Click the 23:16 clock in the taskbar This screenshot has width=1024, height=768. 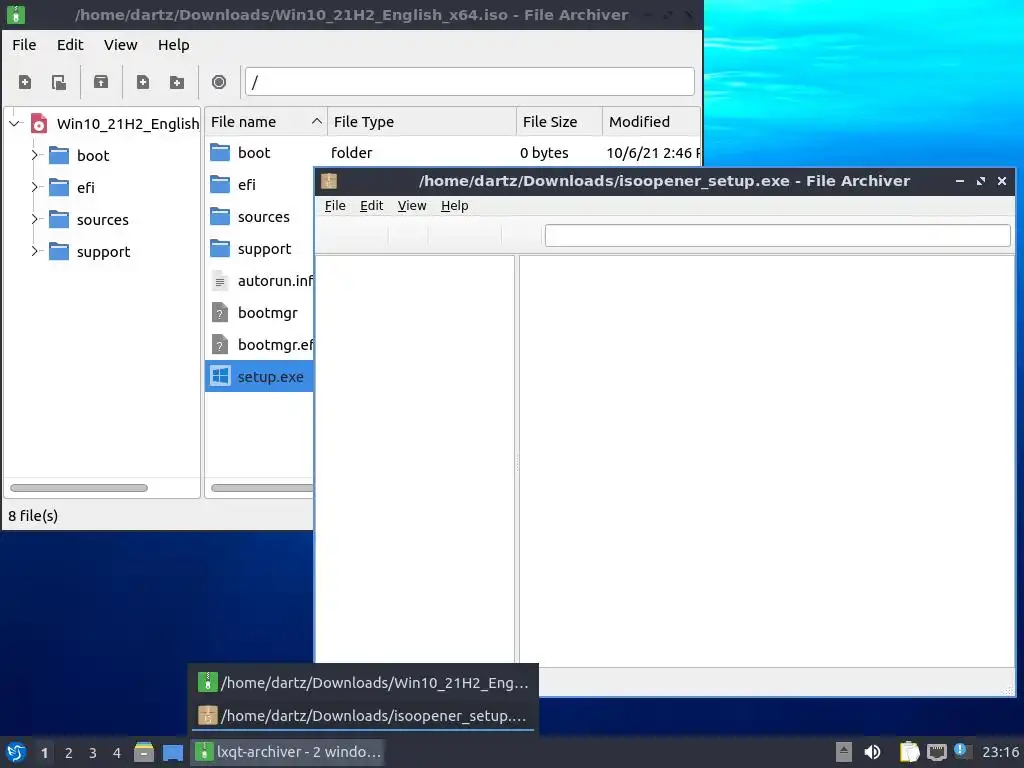[x=1000, y=752]
